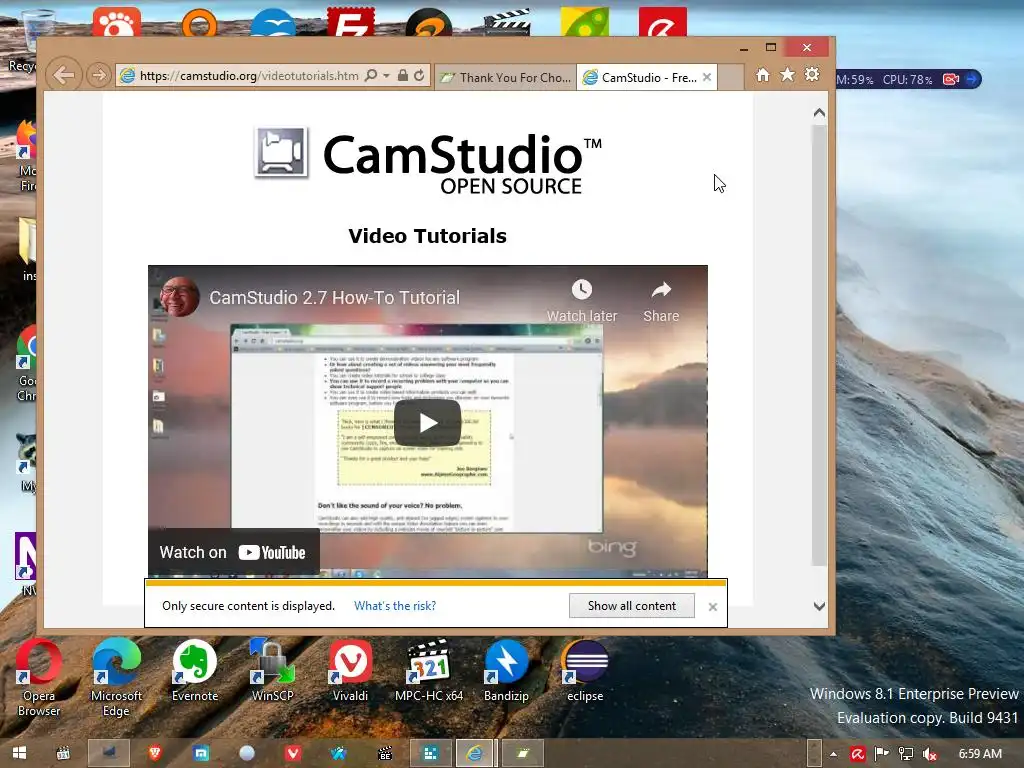Open the Tools gear menu

pos(812,75)
